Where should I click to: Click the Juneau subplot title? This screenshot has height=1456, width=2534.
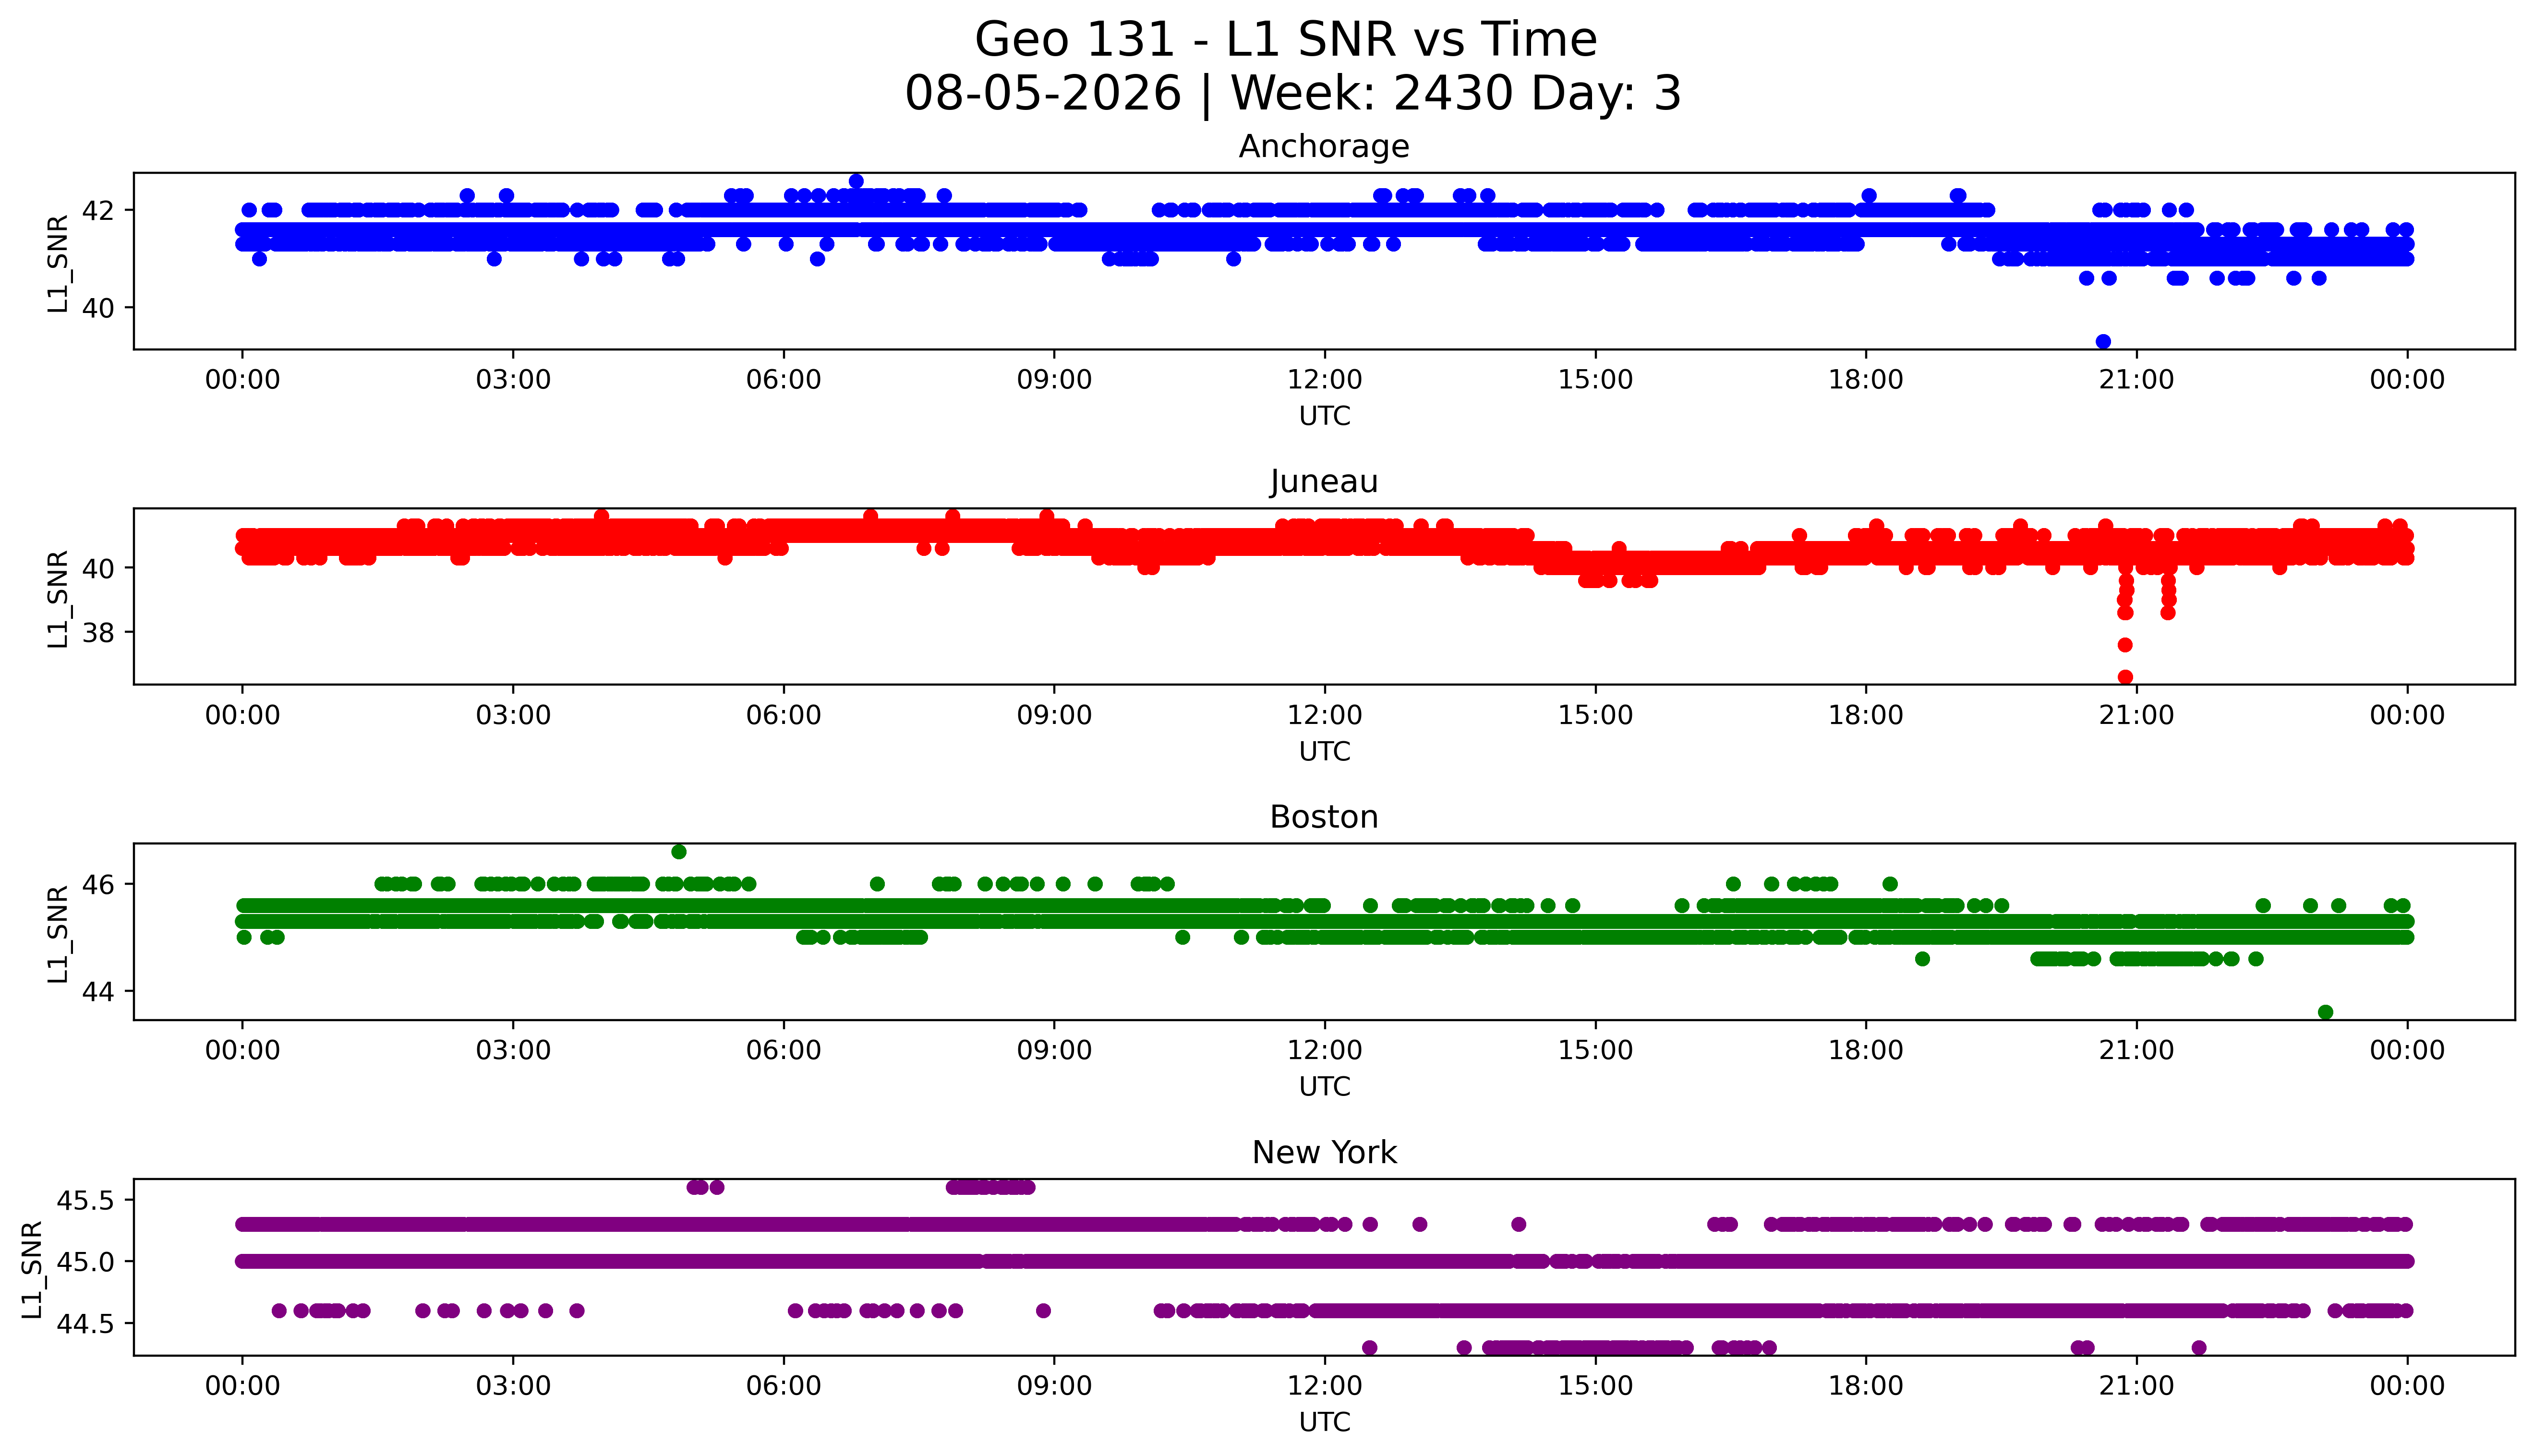pos(1324,482)
